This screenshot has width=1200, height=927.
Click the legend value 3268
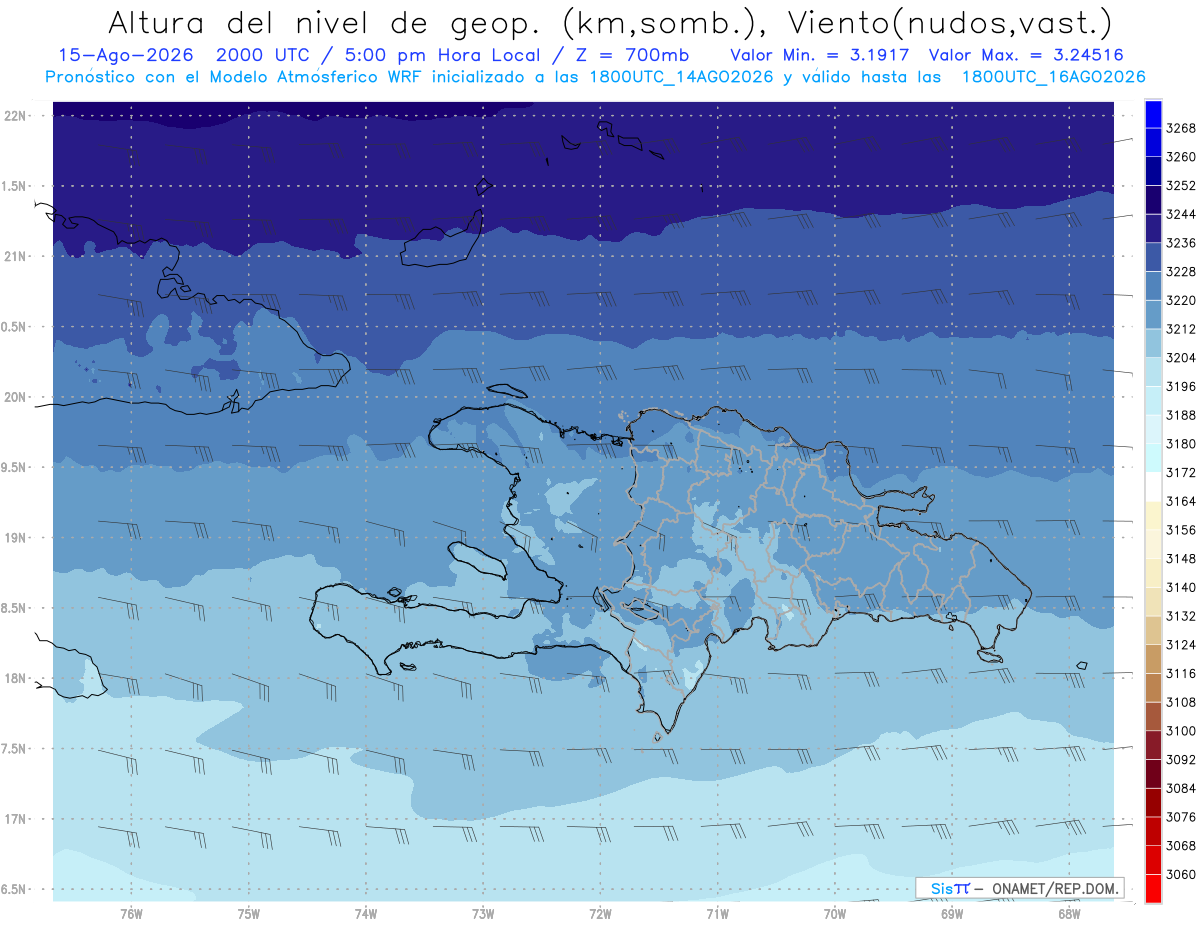tap(1181, 128)
